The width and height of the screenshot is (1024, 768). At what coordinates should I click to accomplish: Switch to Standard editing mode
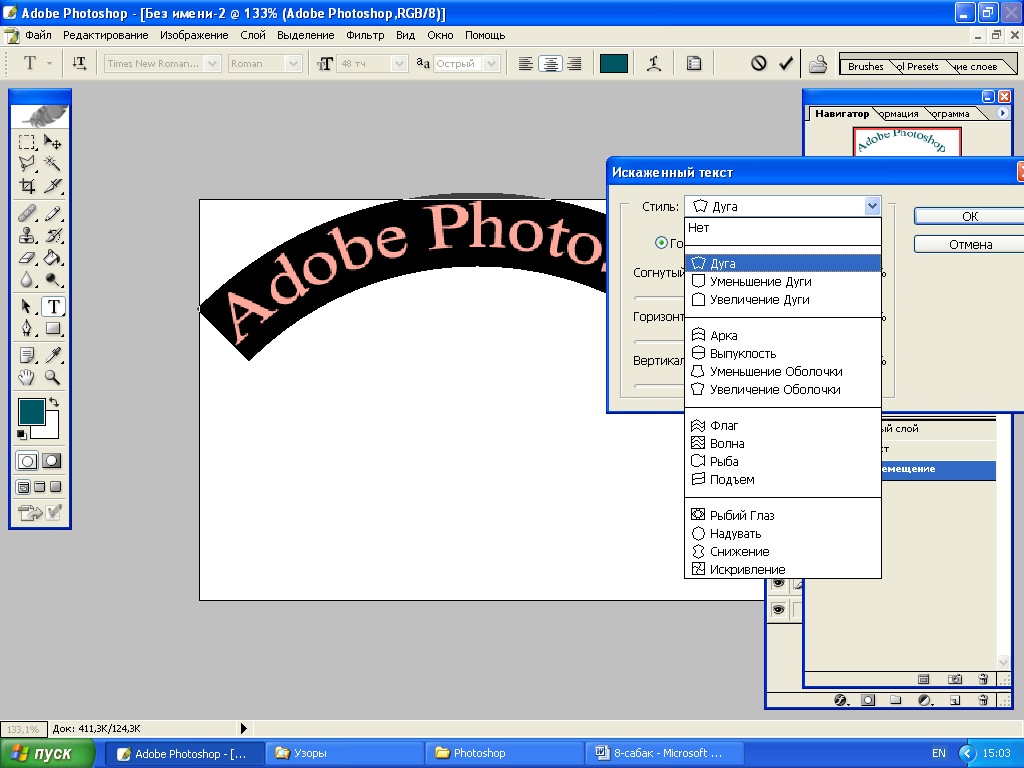tap(27, 461)
